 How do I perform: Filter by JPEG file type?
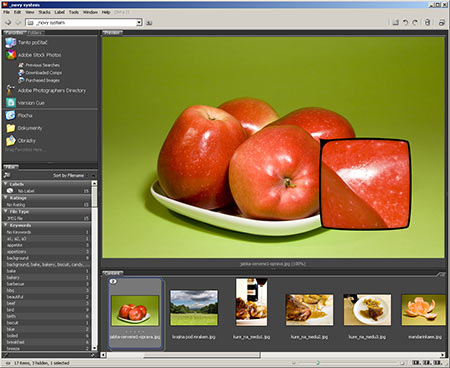tap(47, 218)
